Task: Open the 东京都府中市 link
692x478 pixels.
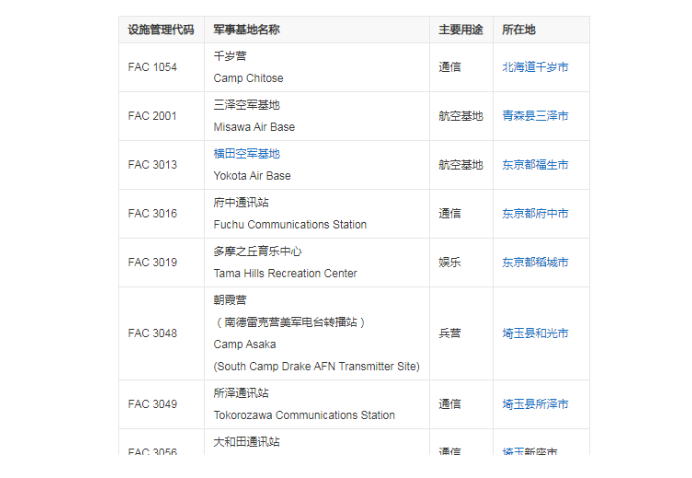Action: (535, 214)
